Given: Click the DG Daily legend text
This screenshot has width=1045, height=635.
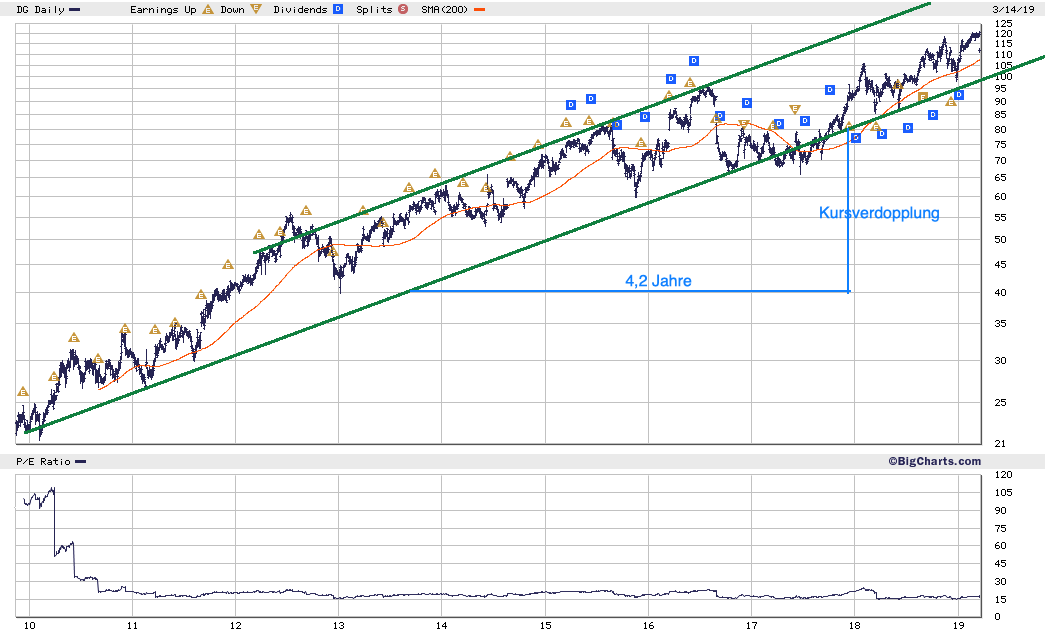Looking at the screenshot, I should 41,10.
